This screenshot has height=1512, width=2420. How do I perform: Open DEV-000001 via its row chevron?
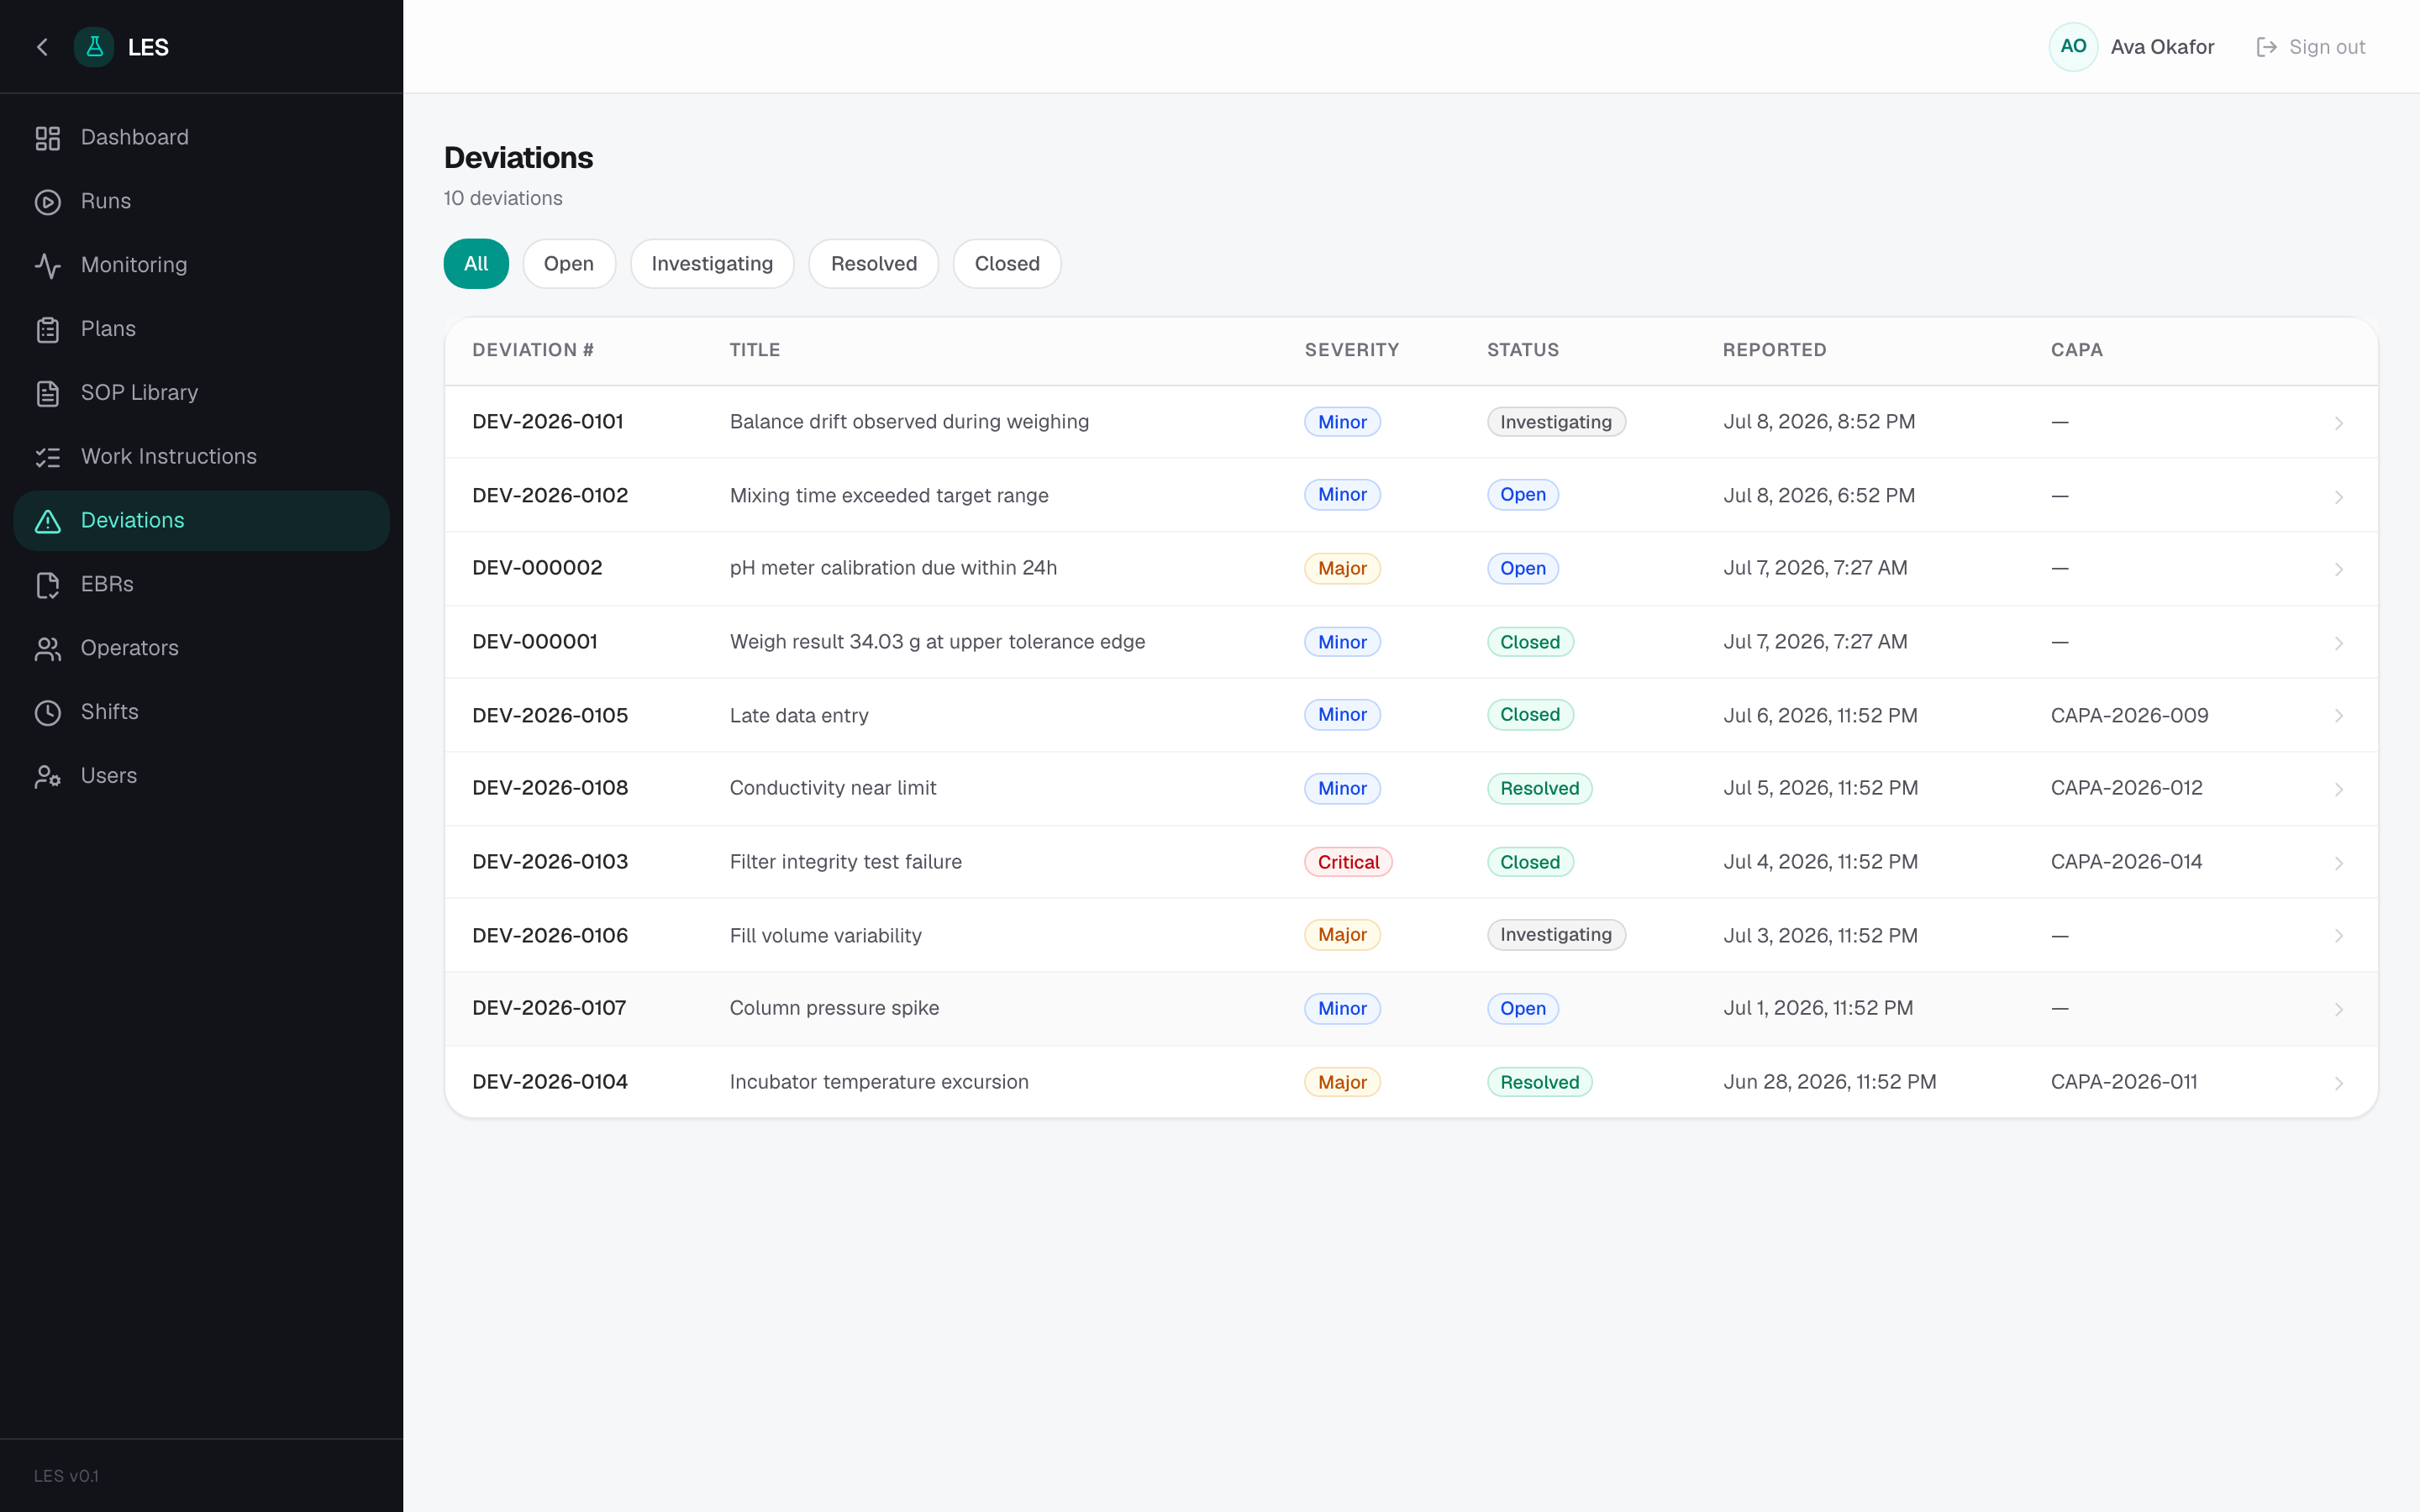tap(2338, 643)
